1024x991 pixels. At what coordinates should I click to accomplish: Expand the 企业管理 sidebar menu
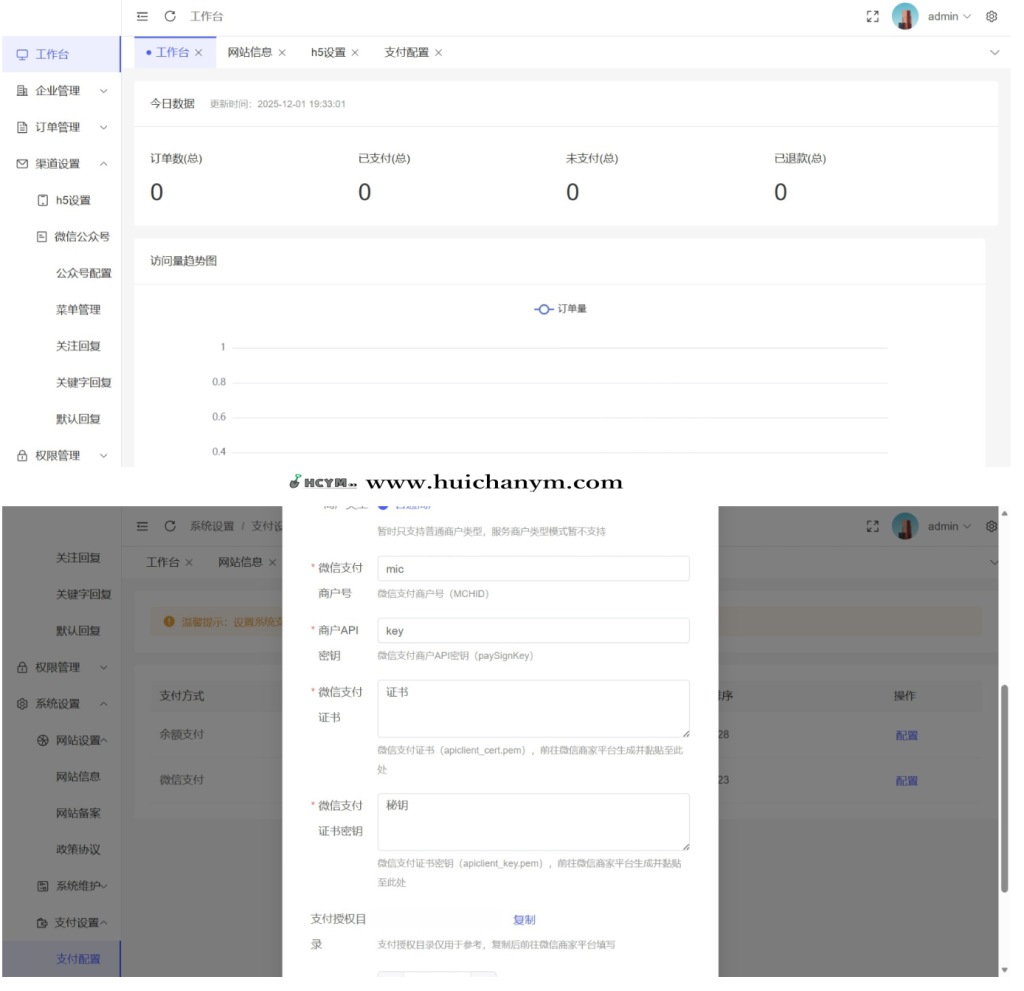pyautogui.click(x=60, y=91)
